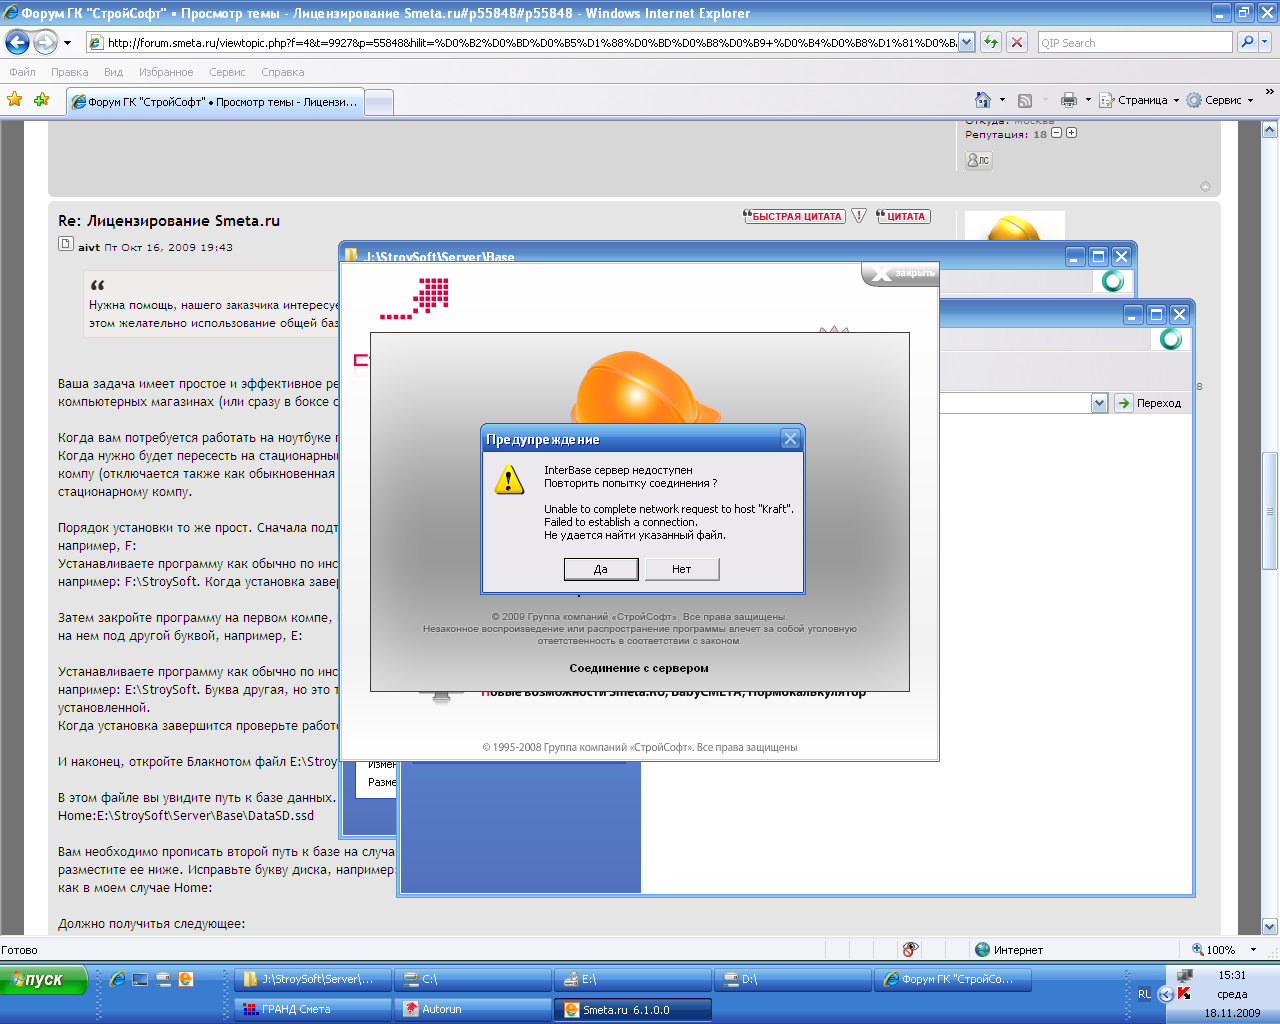Click the post icon before author "aivt"
1280x1024 pixels.
65,244
